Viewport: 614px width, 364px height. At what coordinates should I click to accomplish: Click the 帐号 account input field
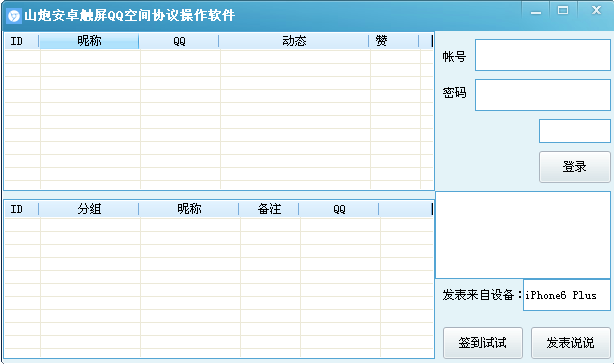tap(543, 55)
